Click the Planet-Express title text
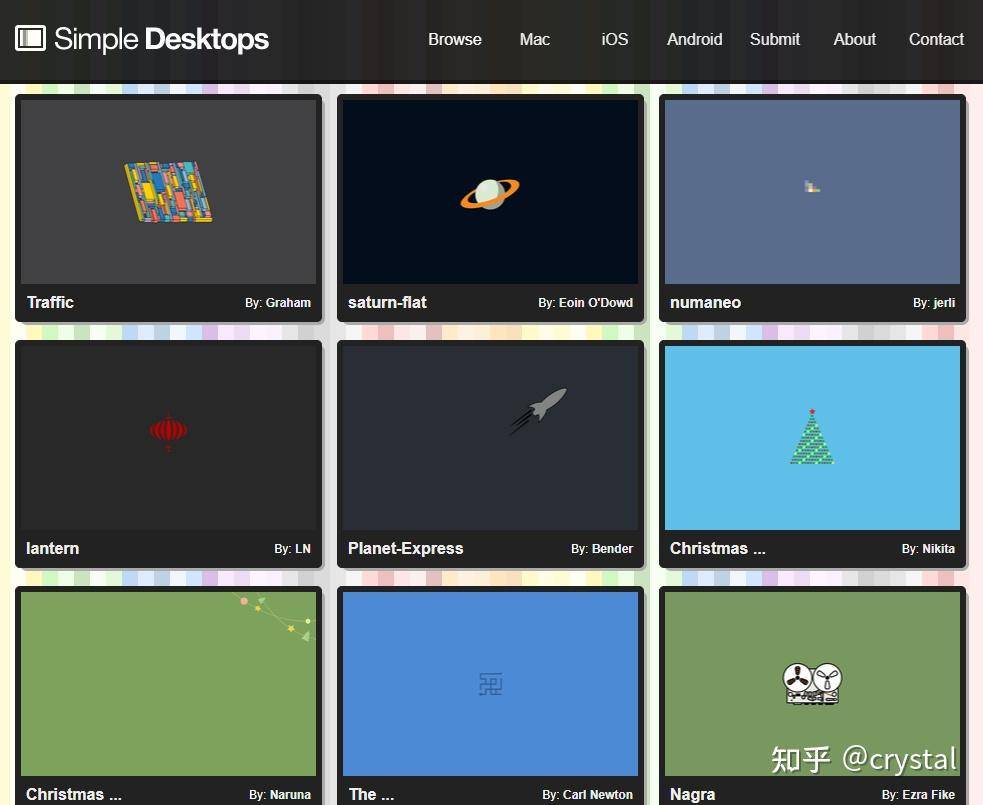Image resolution: width=983 pixels, height=805 pixels. pyautogui.click(x=406, y=549)
